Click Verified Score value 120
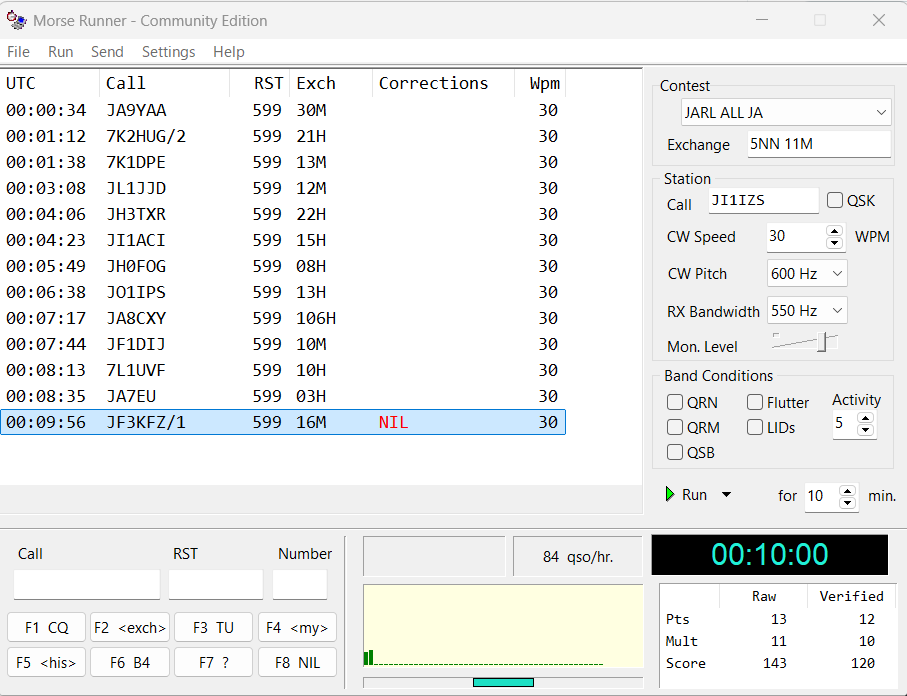Image resolution: width=907 pixels, height=696 pixels. 862,663
